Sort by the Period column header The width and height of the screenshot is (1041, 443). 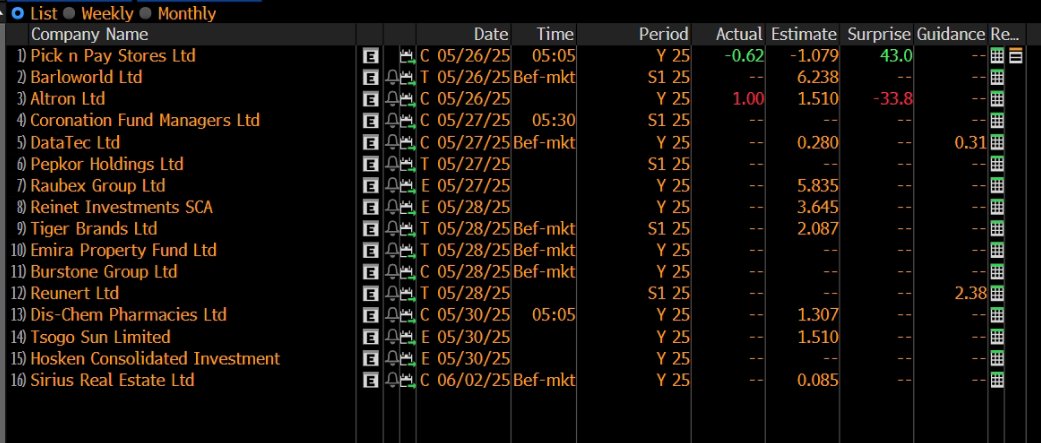664,34
